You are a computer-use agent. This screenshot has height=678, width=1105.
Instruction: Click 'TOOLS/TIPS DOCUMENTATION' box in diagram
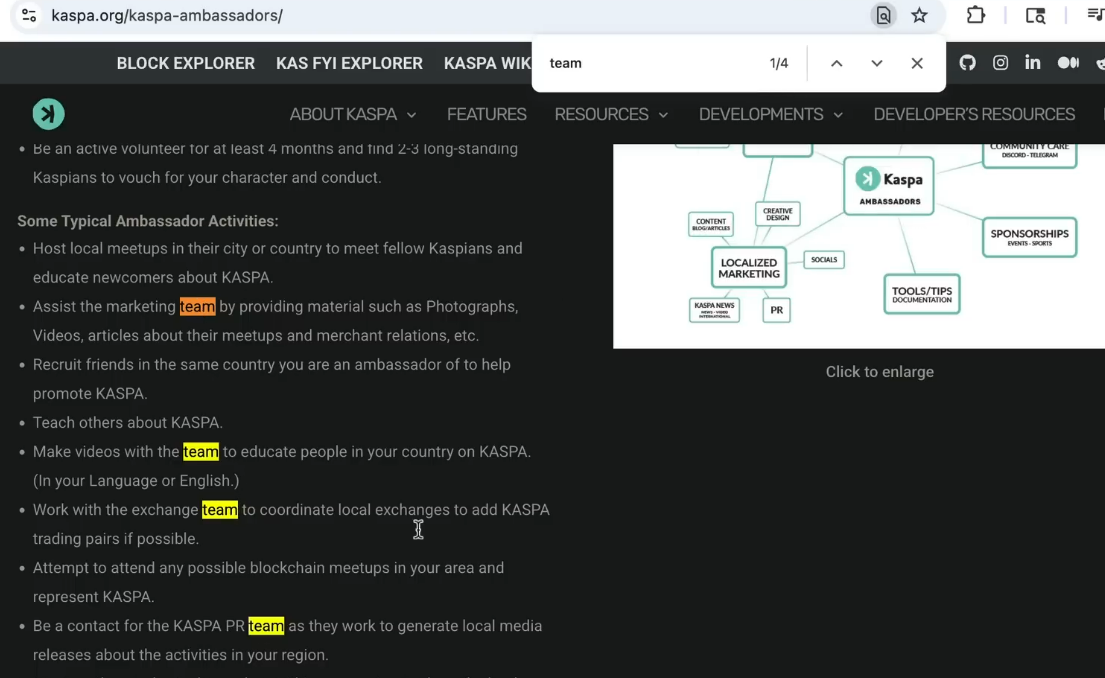[922, 294]
